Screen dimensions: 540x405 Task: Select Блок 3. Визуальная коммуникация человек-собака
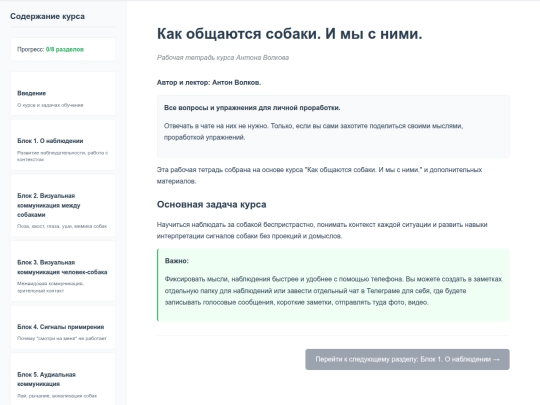pos(63,271)
